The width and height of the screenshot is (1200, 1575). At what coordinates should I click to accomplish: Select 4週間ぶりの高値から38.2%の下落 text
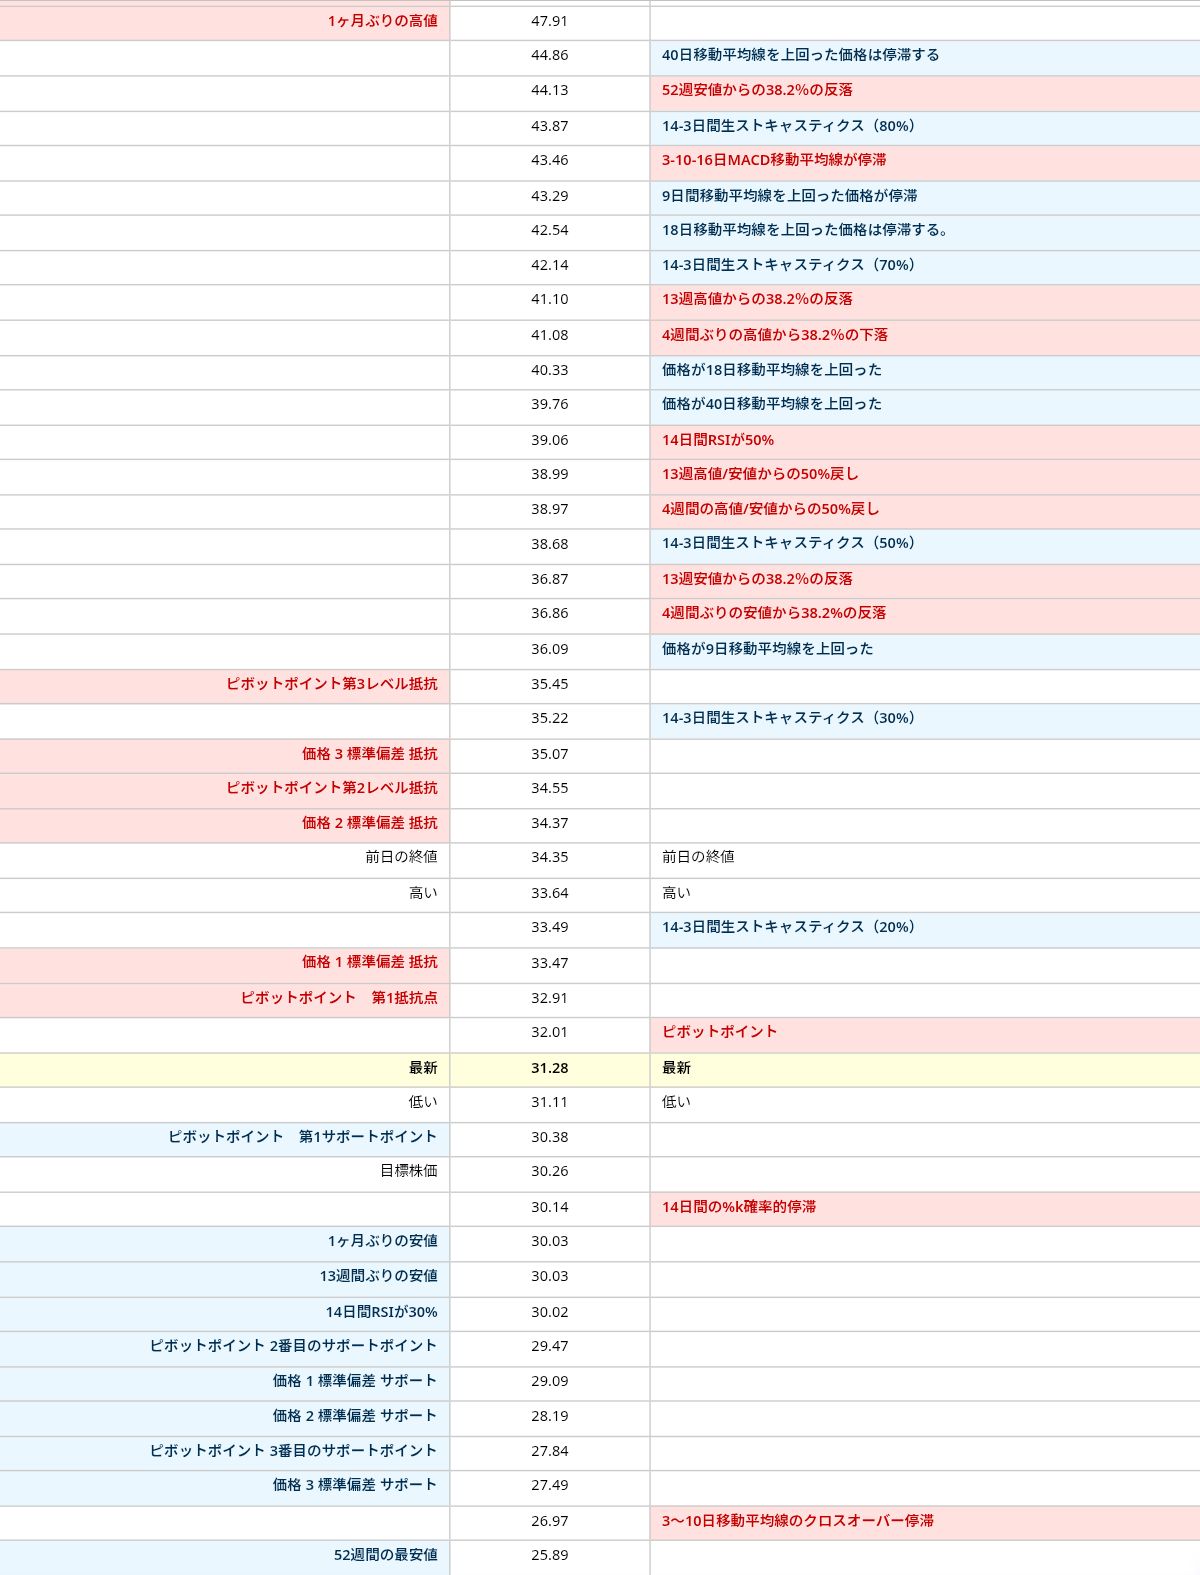pos(775,335)
